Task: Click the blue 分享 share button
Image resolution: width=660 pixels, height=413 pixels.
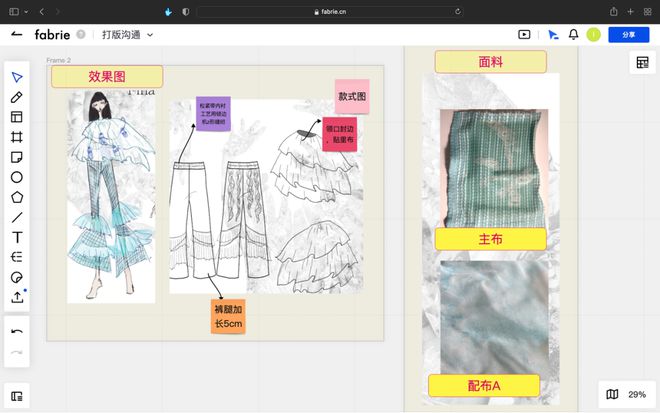Action: pyautogui.click(x=628, y=35)
